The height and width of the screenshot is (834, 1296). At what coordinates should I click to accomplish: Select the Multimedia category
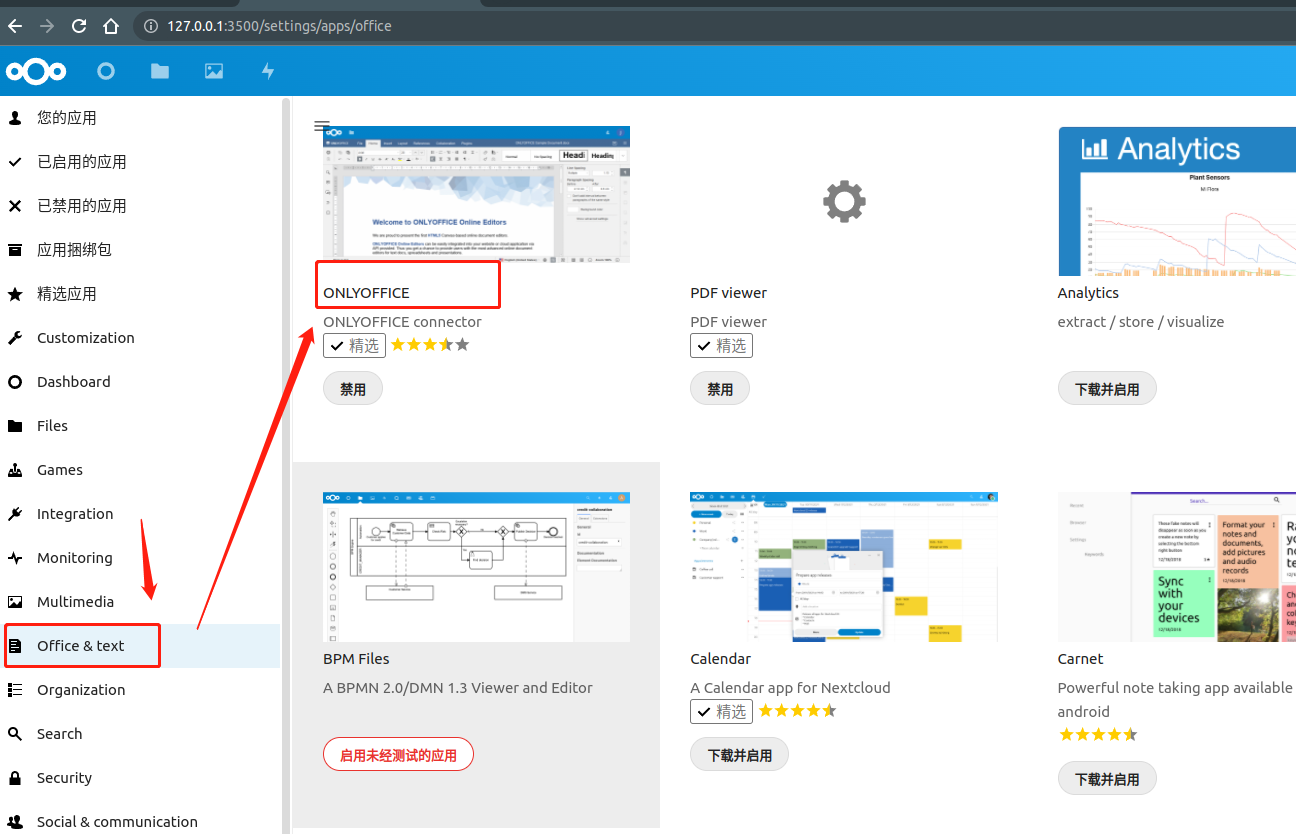click(x=140, y=602)
